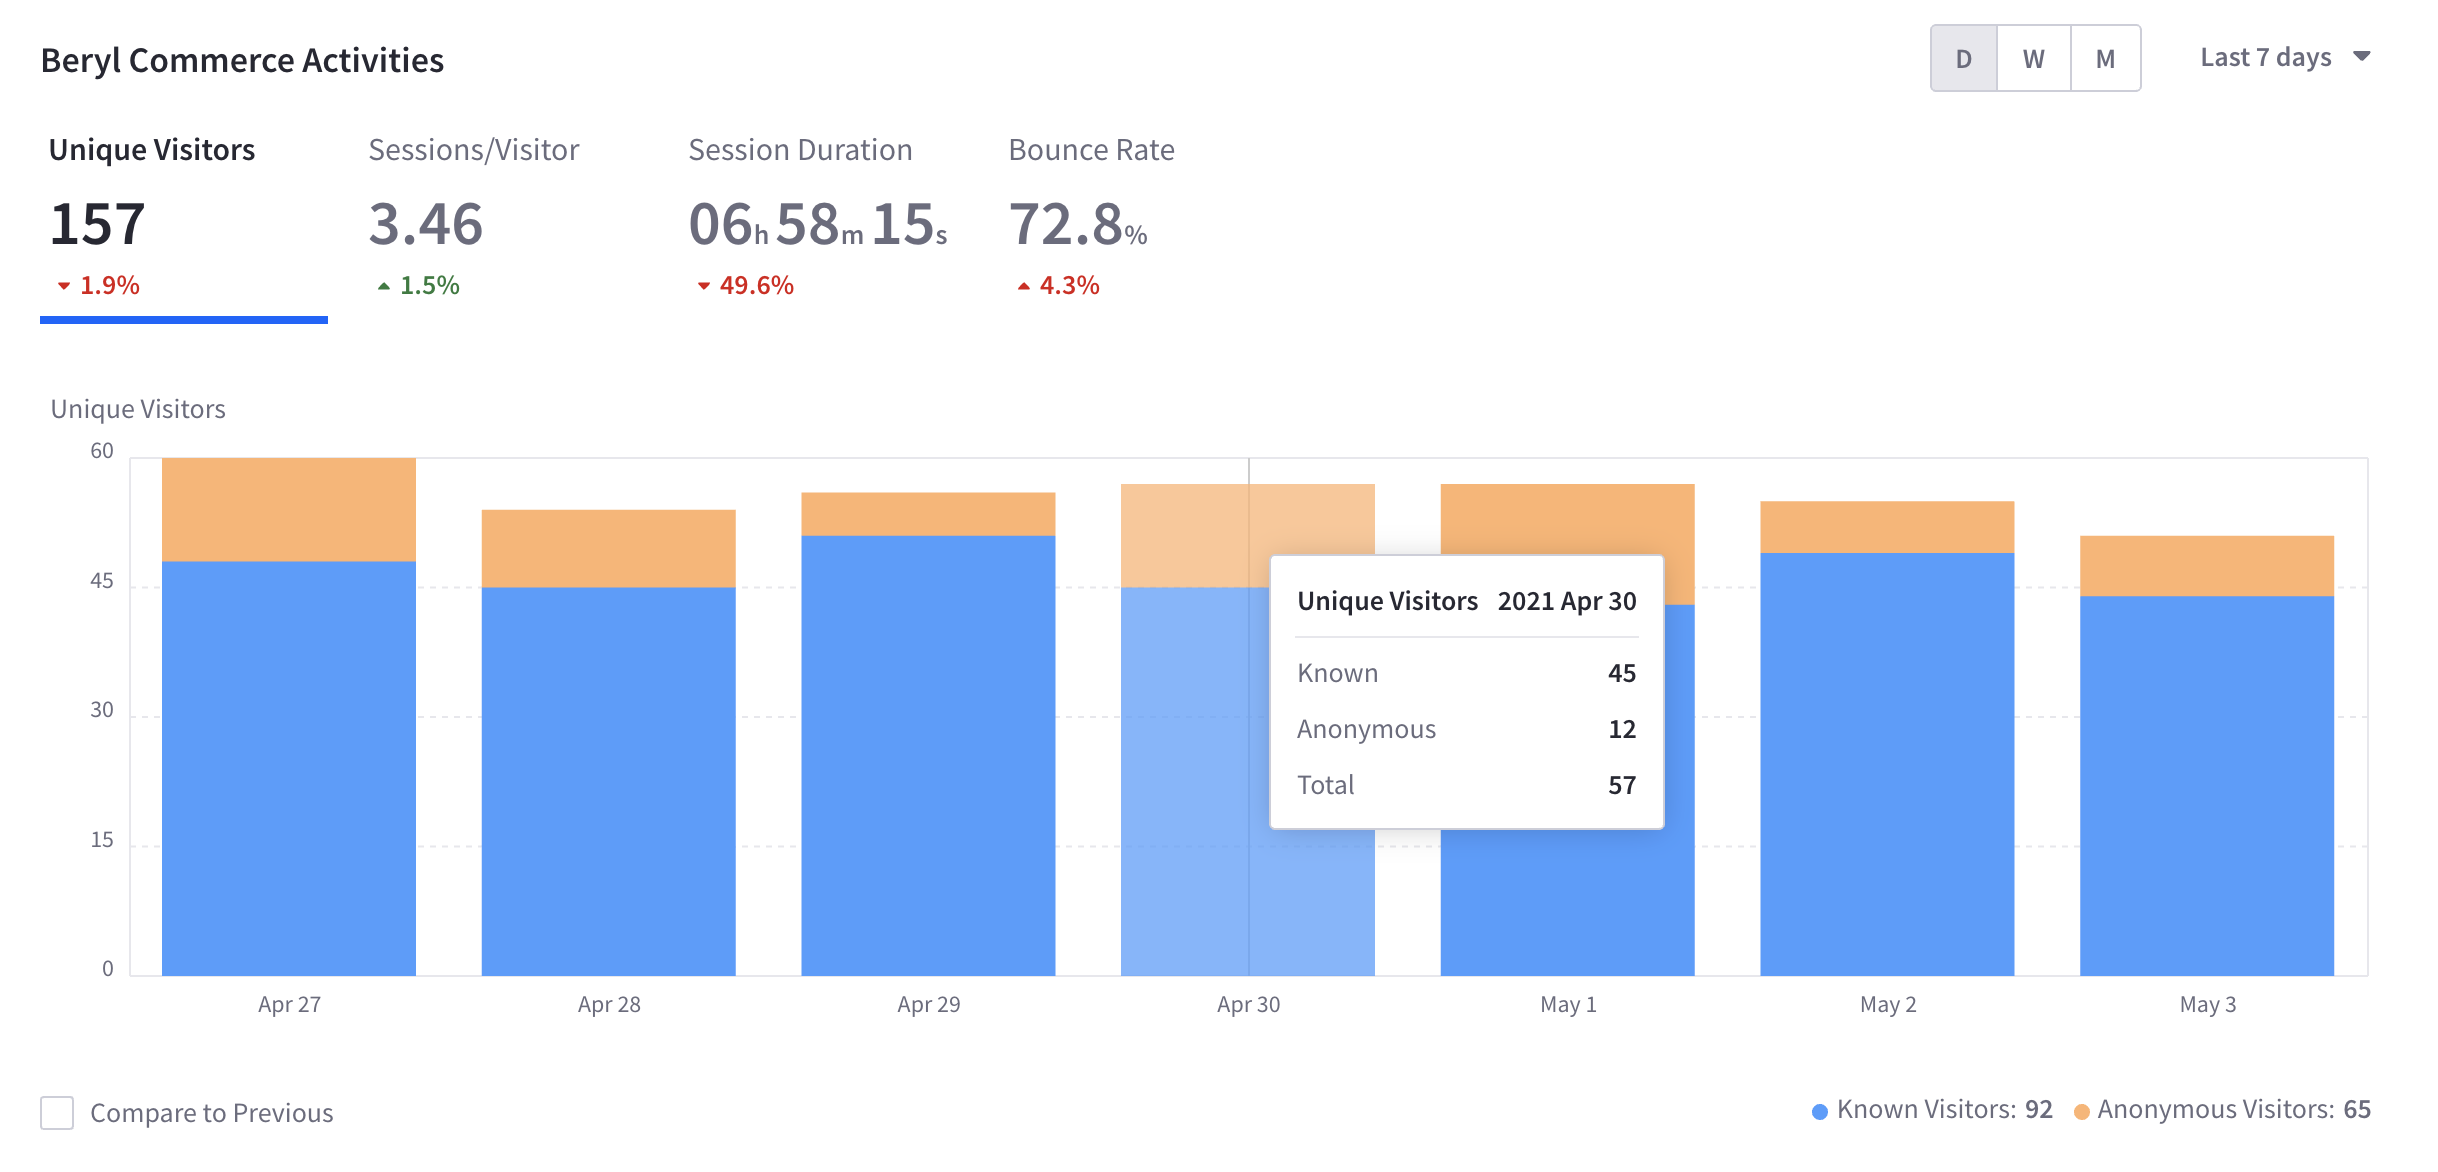
Task: Click the caret arrow next to Last 7 days
Action: click(x=2362, y=57)
